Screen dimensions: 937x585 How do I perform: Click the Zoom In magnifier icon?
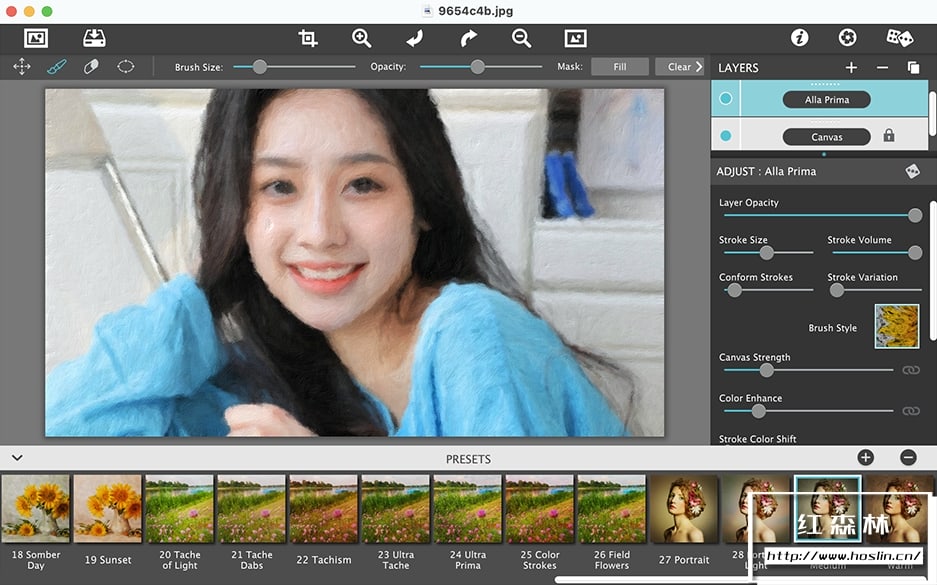[361, 38]
